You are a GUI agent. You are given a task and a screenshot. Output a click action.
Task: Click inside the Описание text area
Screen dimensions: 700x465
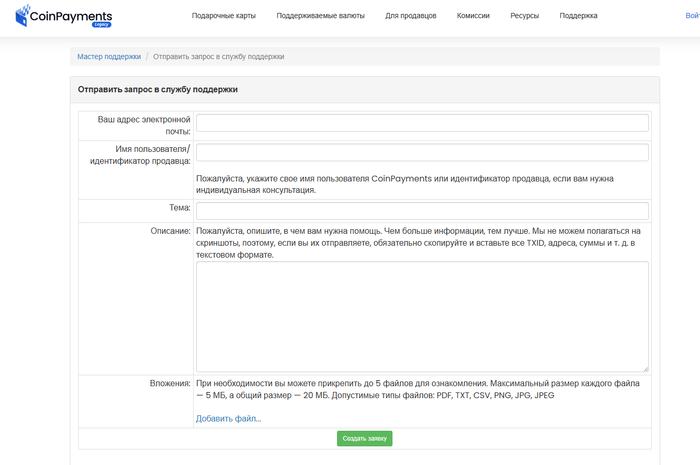[x=422, y=317]
